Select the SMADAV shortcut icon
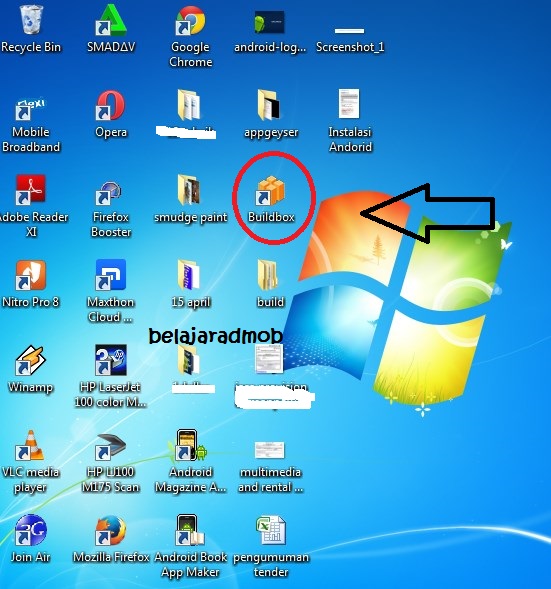Viewport: 551px width, 589px height. click(x=111, y=20)
